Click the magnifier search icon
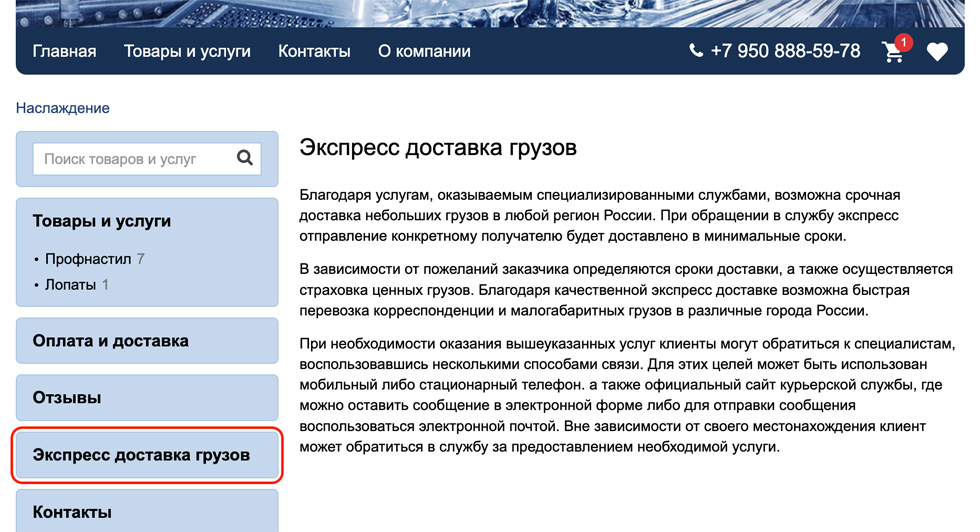The width and height of the screenshot is (980, 532). coord(245,158)
